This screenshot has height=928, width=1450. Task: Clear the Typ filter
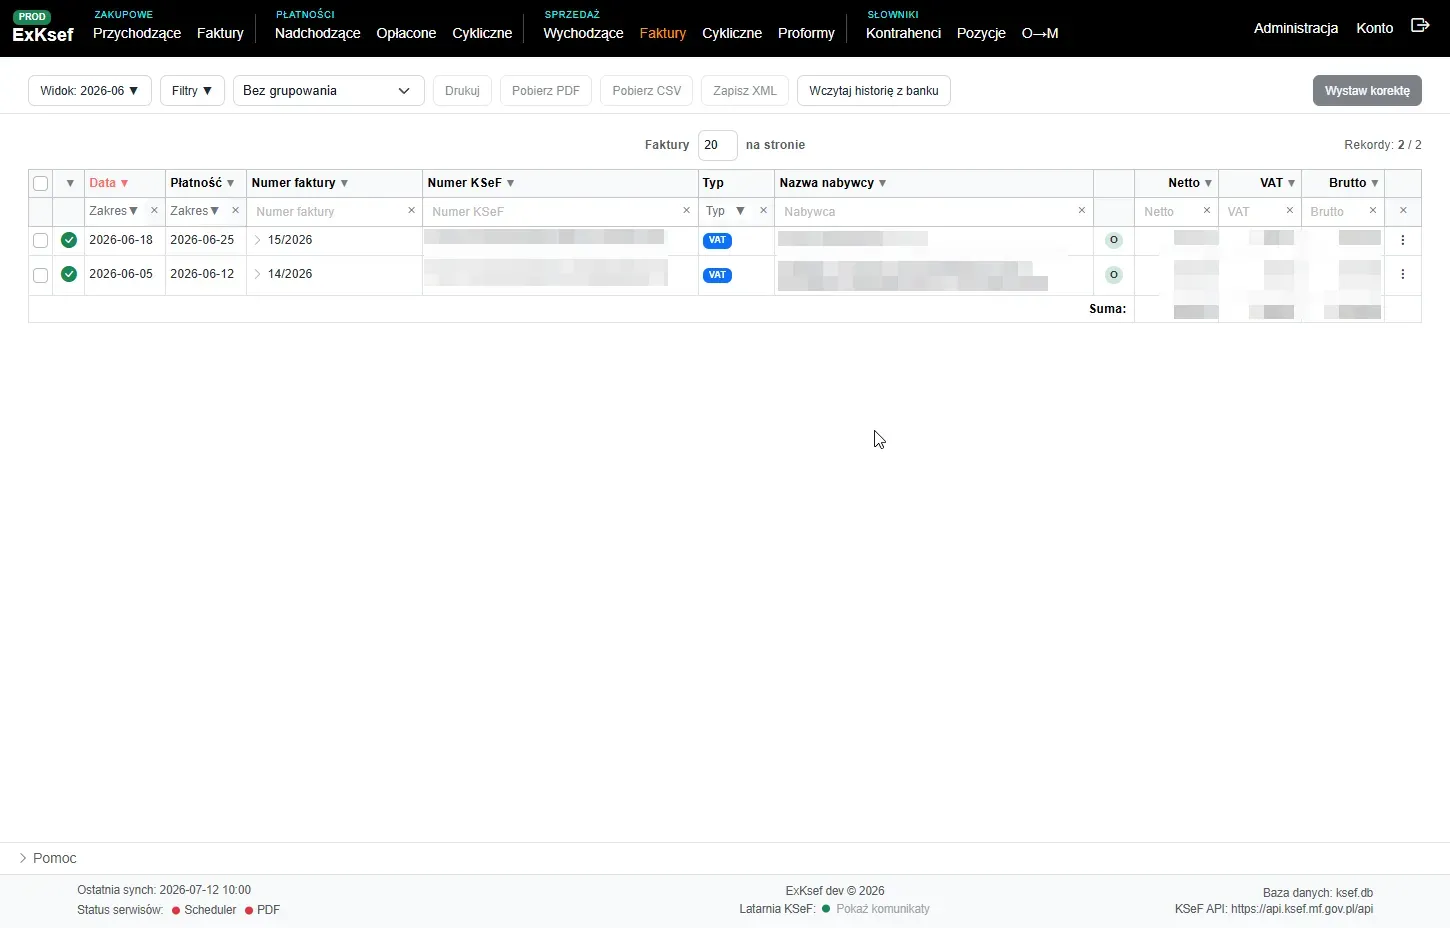click(763, 211)
